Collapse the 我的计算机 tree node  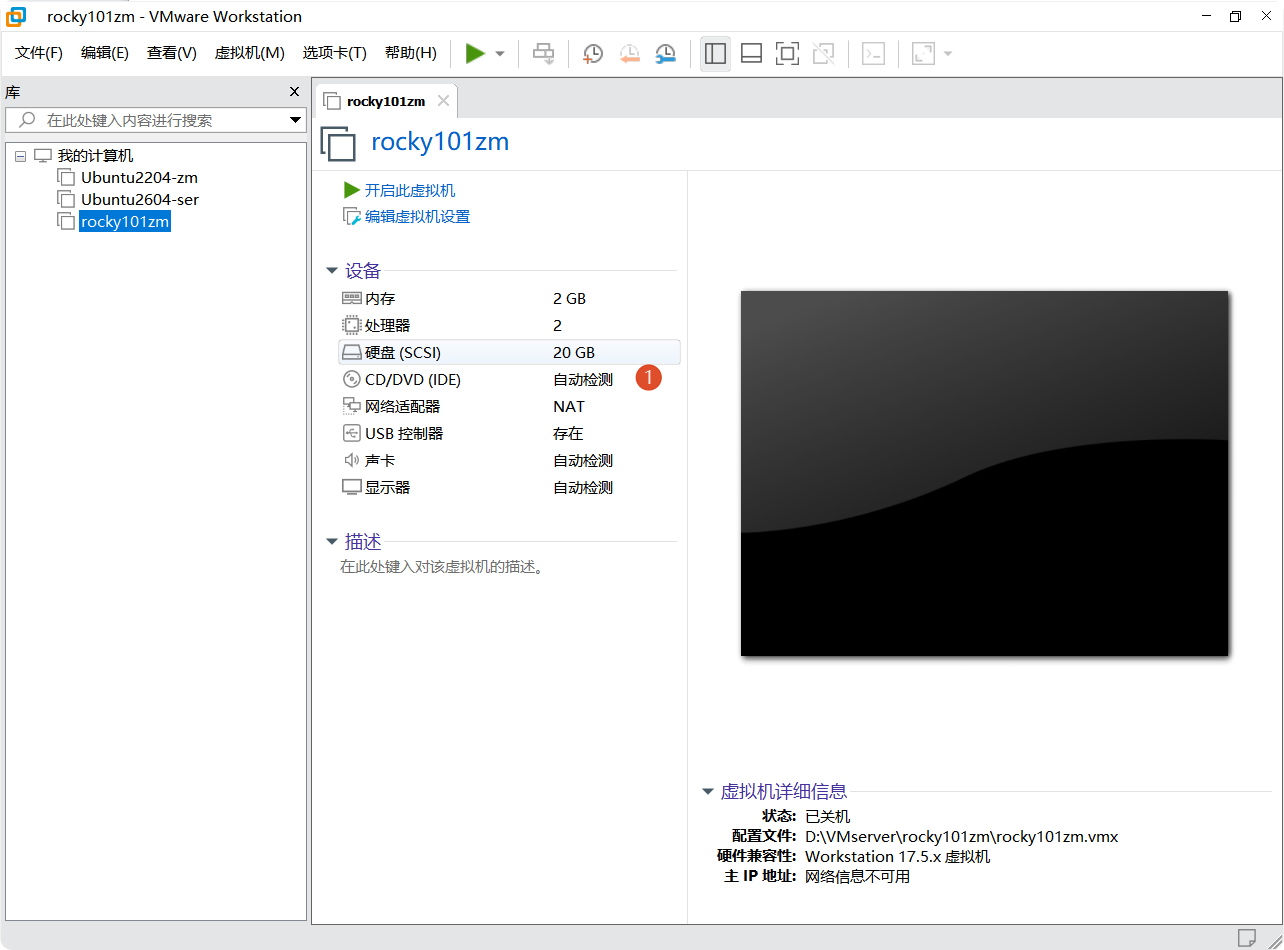[x=20, y=157]
